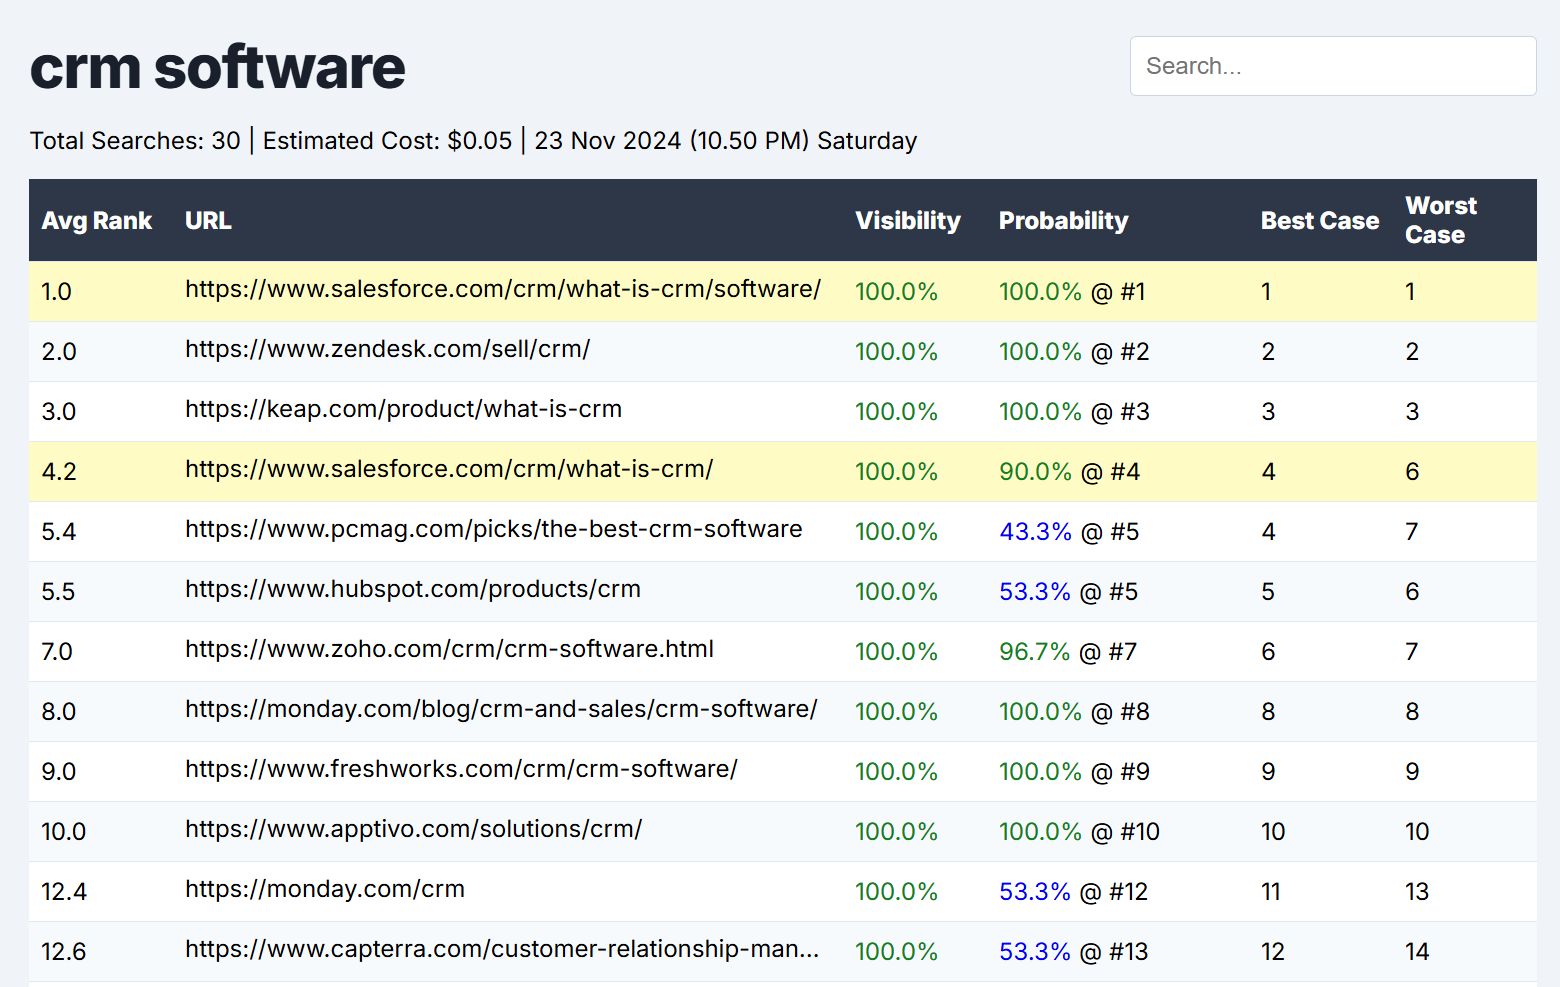Sort by Visibility column header

(908, 220)
